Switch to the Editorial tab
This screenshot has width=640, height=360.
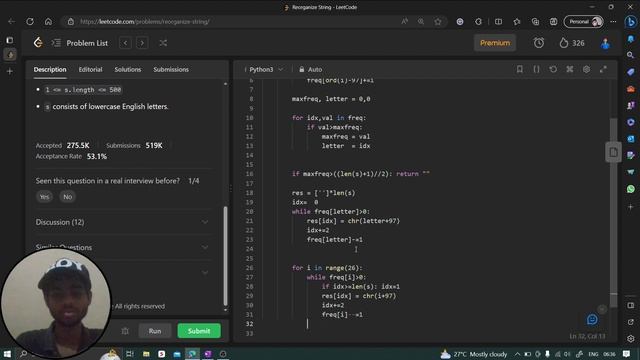(x=90, y=69)
